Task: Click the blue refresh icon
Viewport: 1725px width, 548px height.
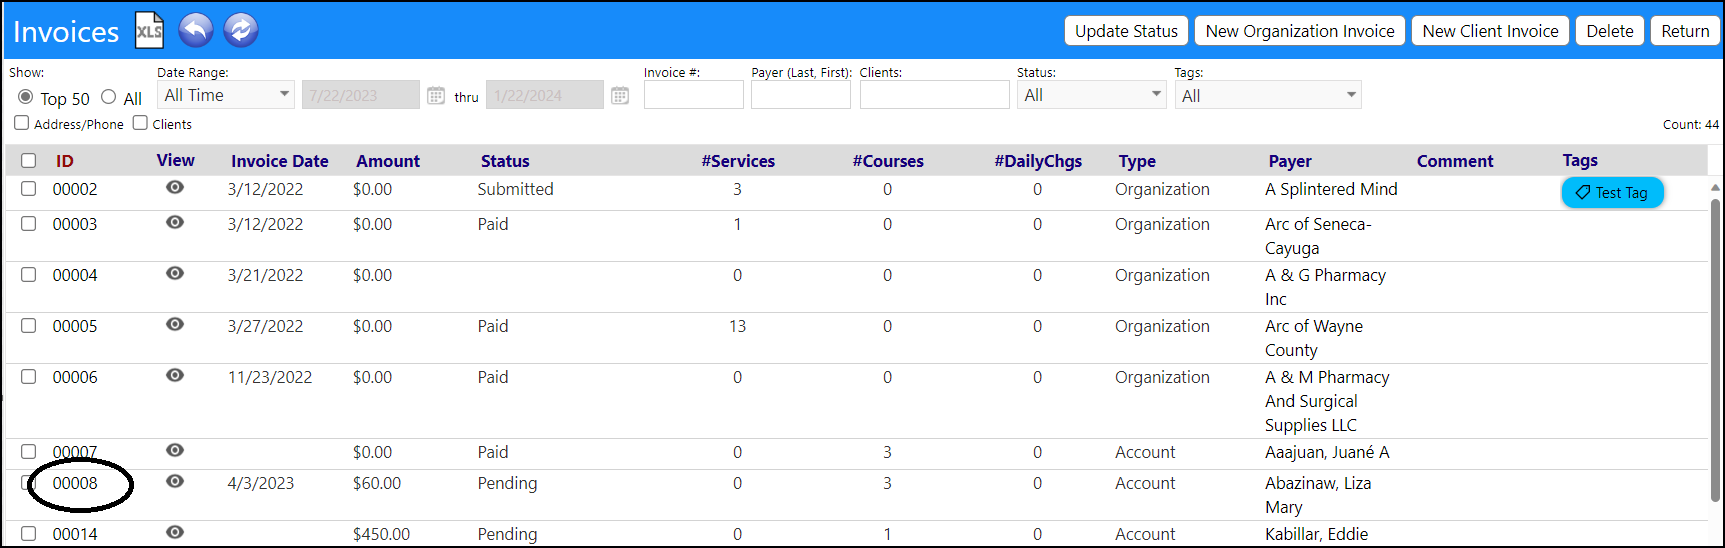Action: point(241,30)
